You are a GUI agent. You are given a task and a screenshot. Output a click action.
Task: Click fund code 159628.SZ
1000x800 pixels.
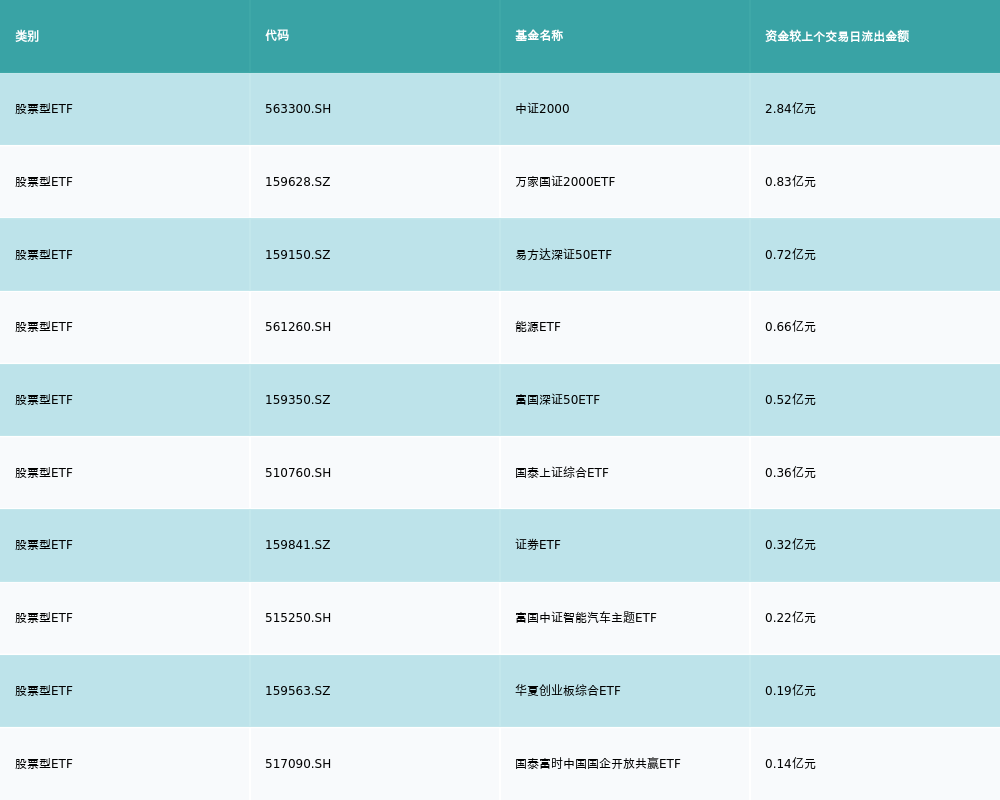[x=297, y=182]
